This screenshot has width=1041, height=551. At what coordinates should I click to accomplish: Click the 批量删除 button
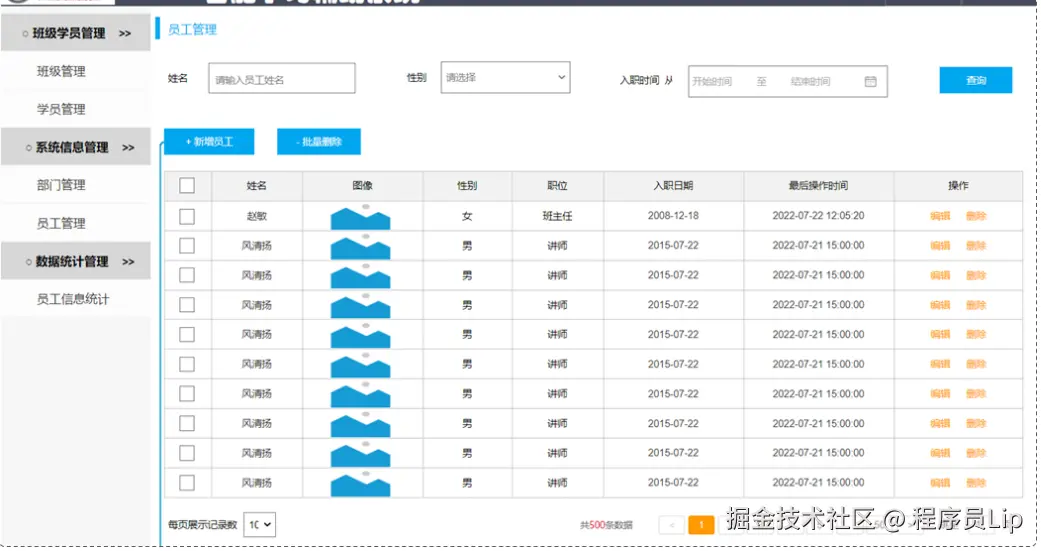(319, 141)
